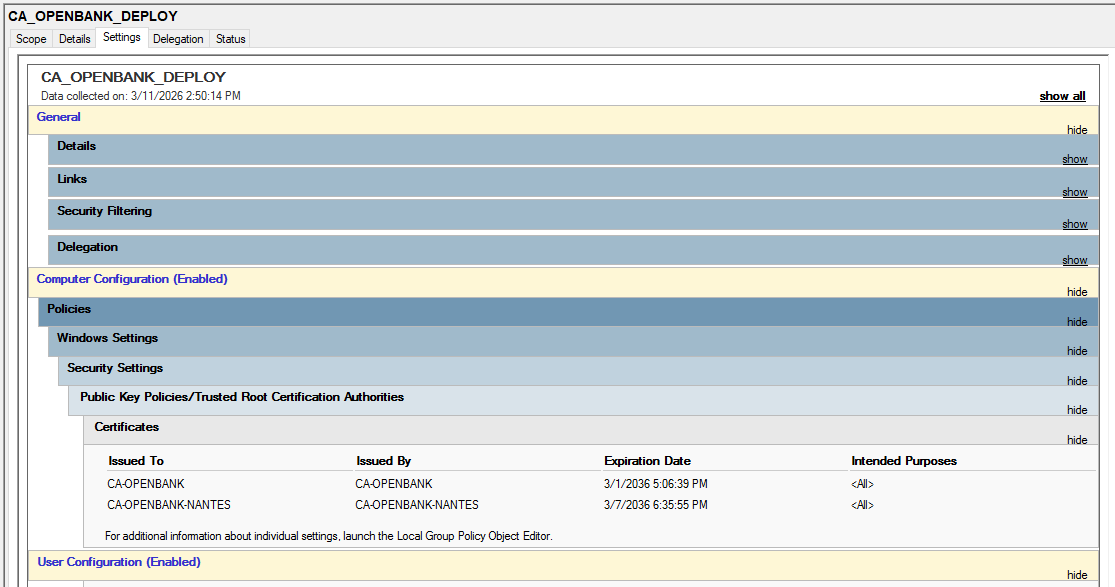Hide the Policies section
This screenshot has height=587, width=1115.
click(1077, 322)
